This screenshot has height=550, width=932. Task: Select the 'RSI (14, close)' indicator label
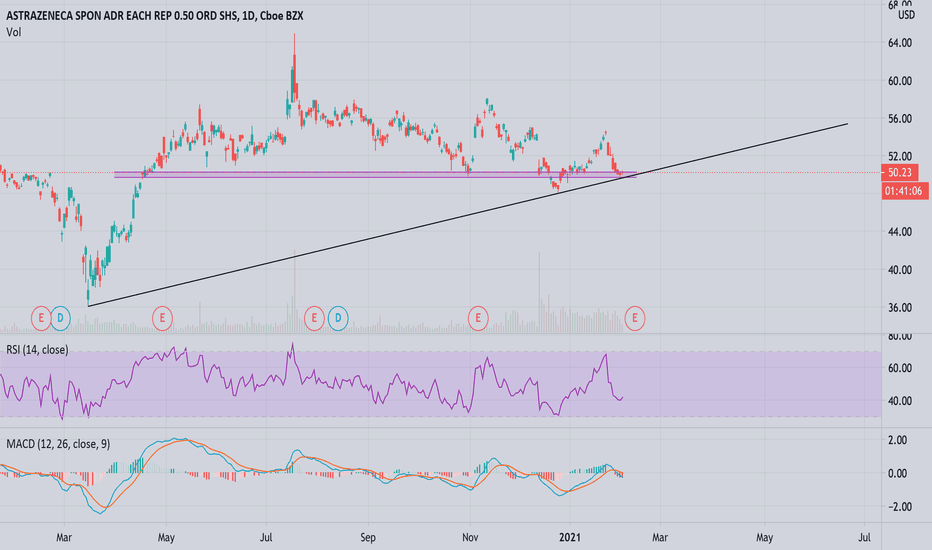point(37,350)
